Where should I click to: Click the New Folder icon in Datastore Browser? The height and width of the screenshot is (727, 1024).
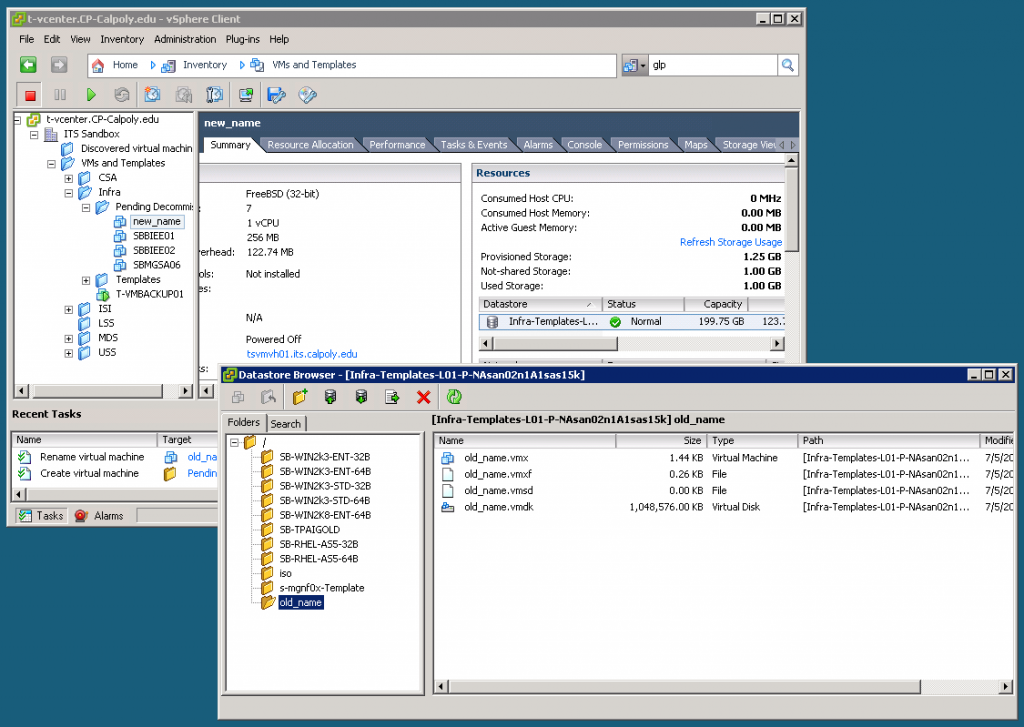300,396
